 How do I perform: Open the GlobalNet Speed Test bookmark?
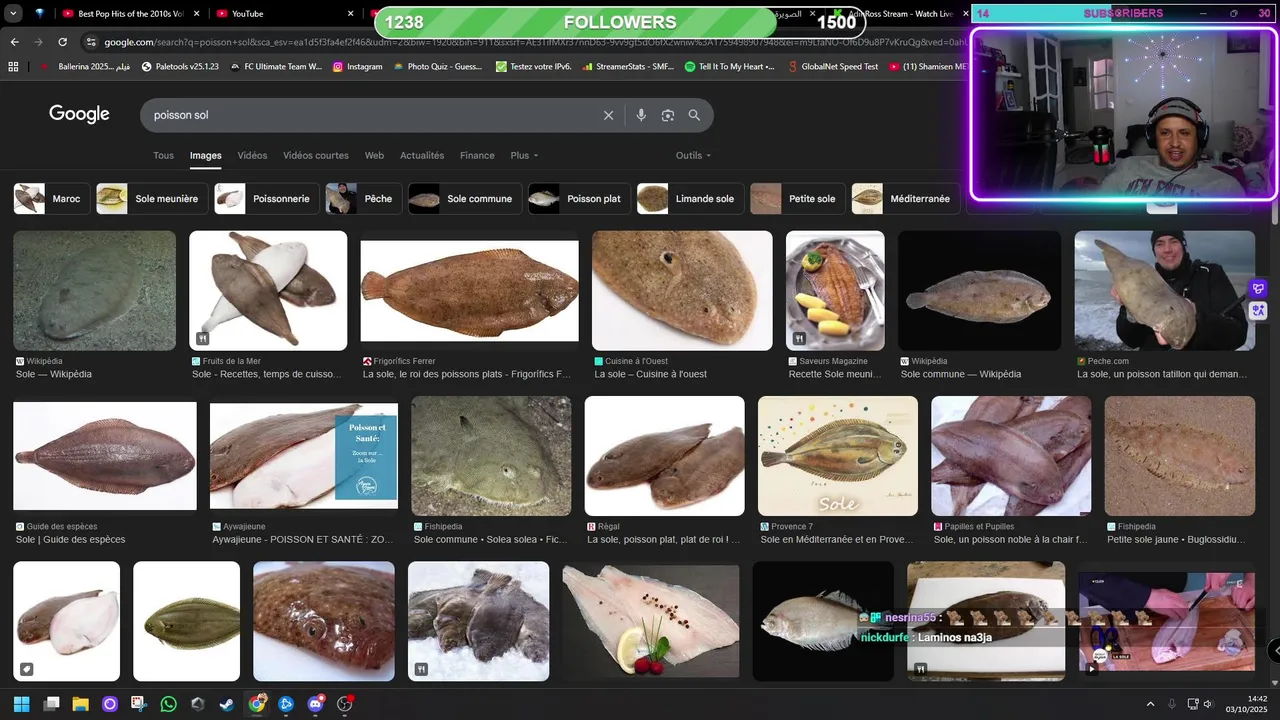tap(832, 67)
